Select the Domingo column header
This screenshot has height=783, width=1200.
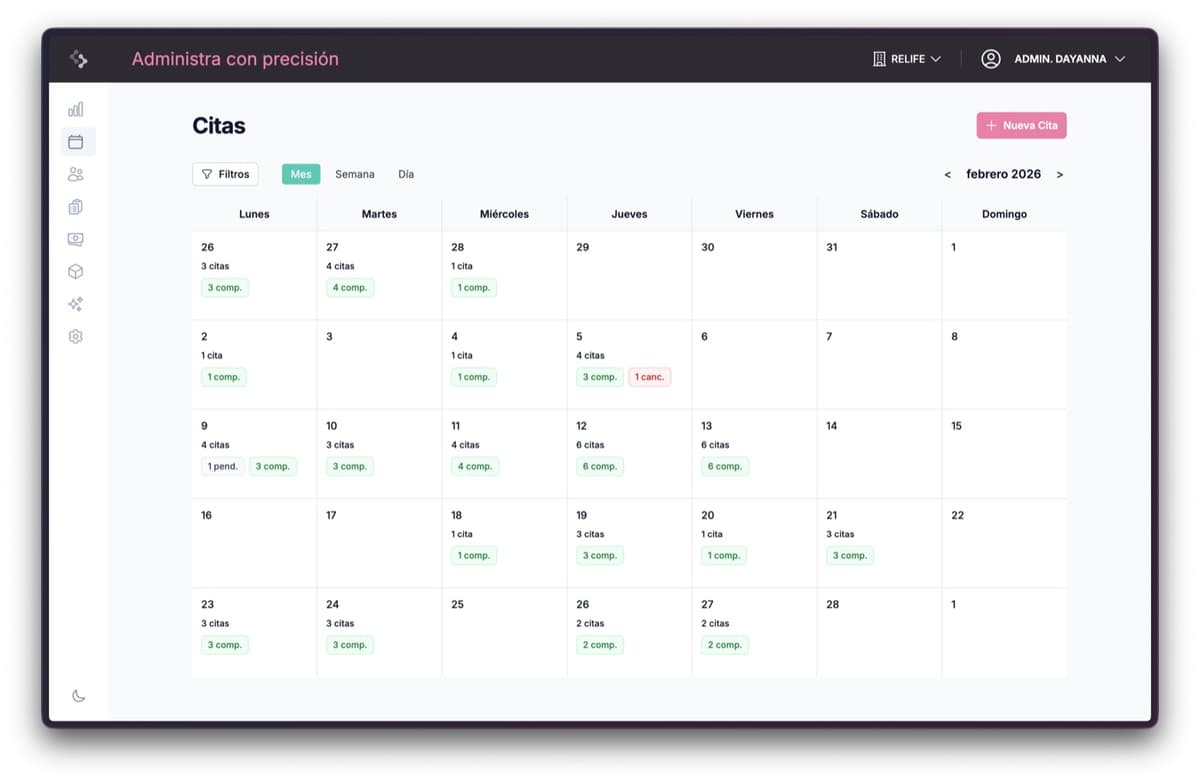1004,214
